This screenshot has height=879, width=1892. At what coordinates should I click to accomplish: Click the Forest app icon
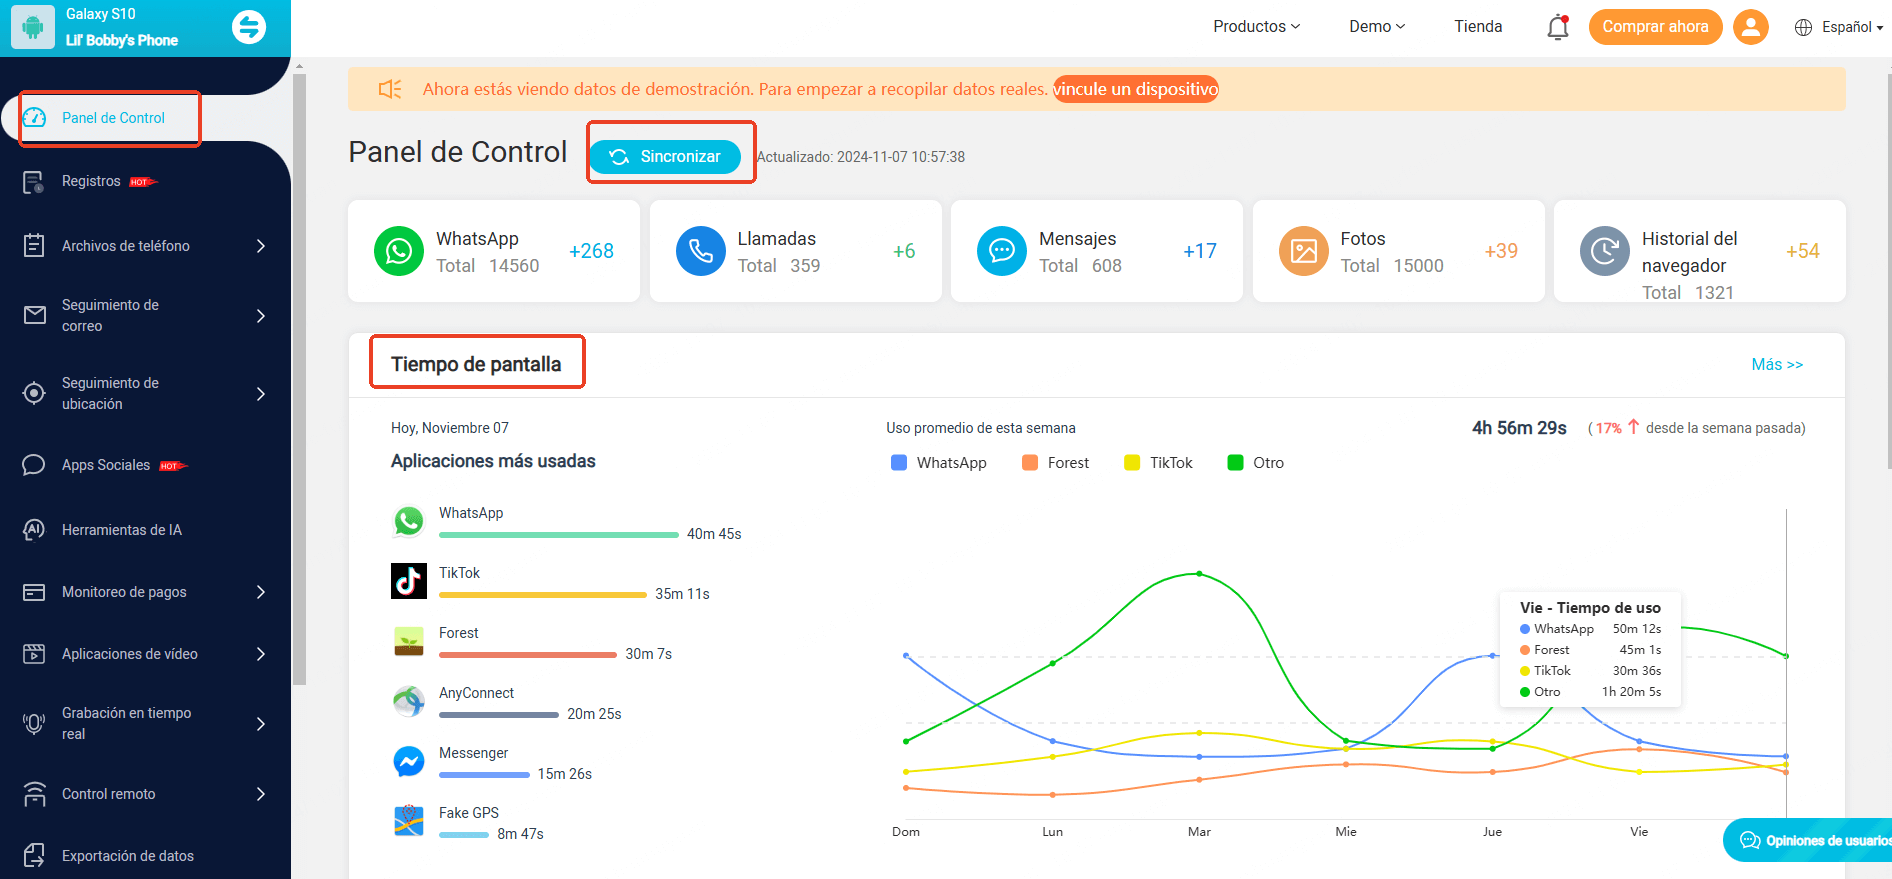(409, 641)
